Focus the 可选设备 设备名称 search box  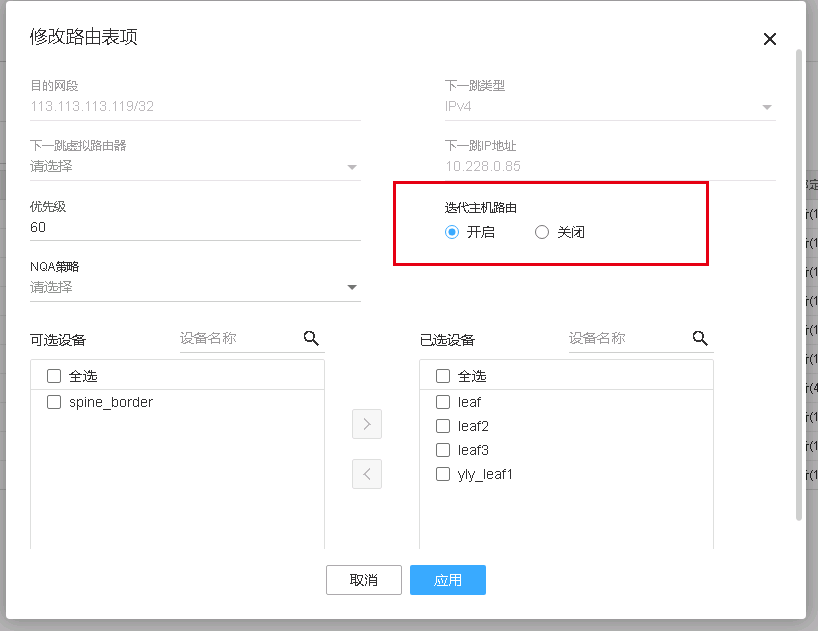click(x=238, y=339)
